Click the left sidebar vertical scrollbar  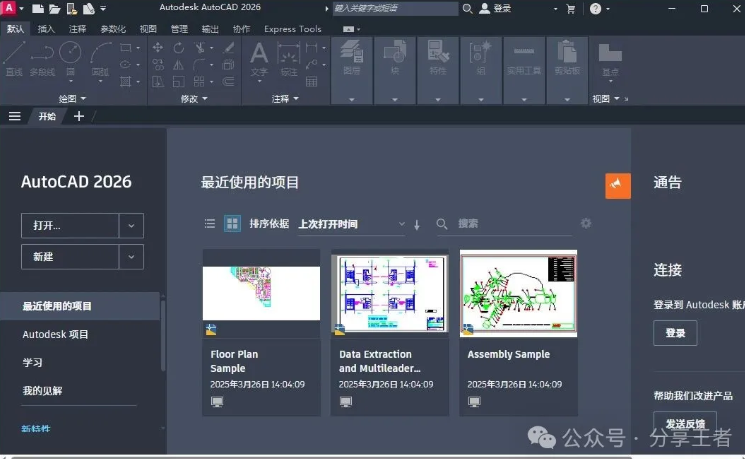163,333
